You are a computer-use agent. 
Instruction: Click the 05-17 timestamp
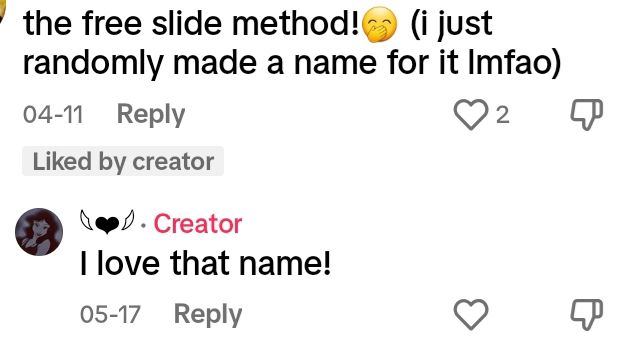[x=110, y=315]
